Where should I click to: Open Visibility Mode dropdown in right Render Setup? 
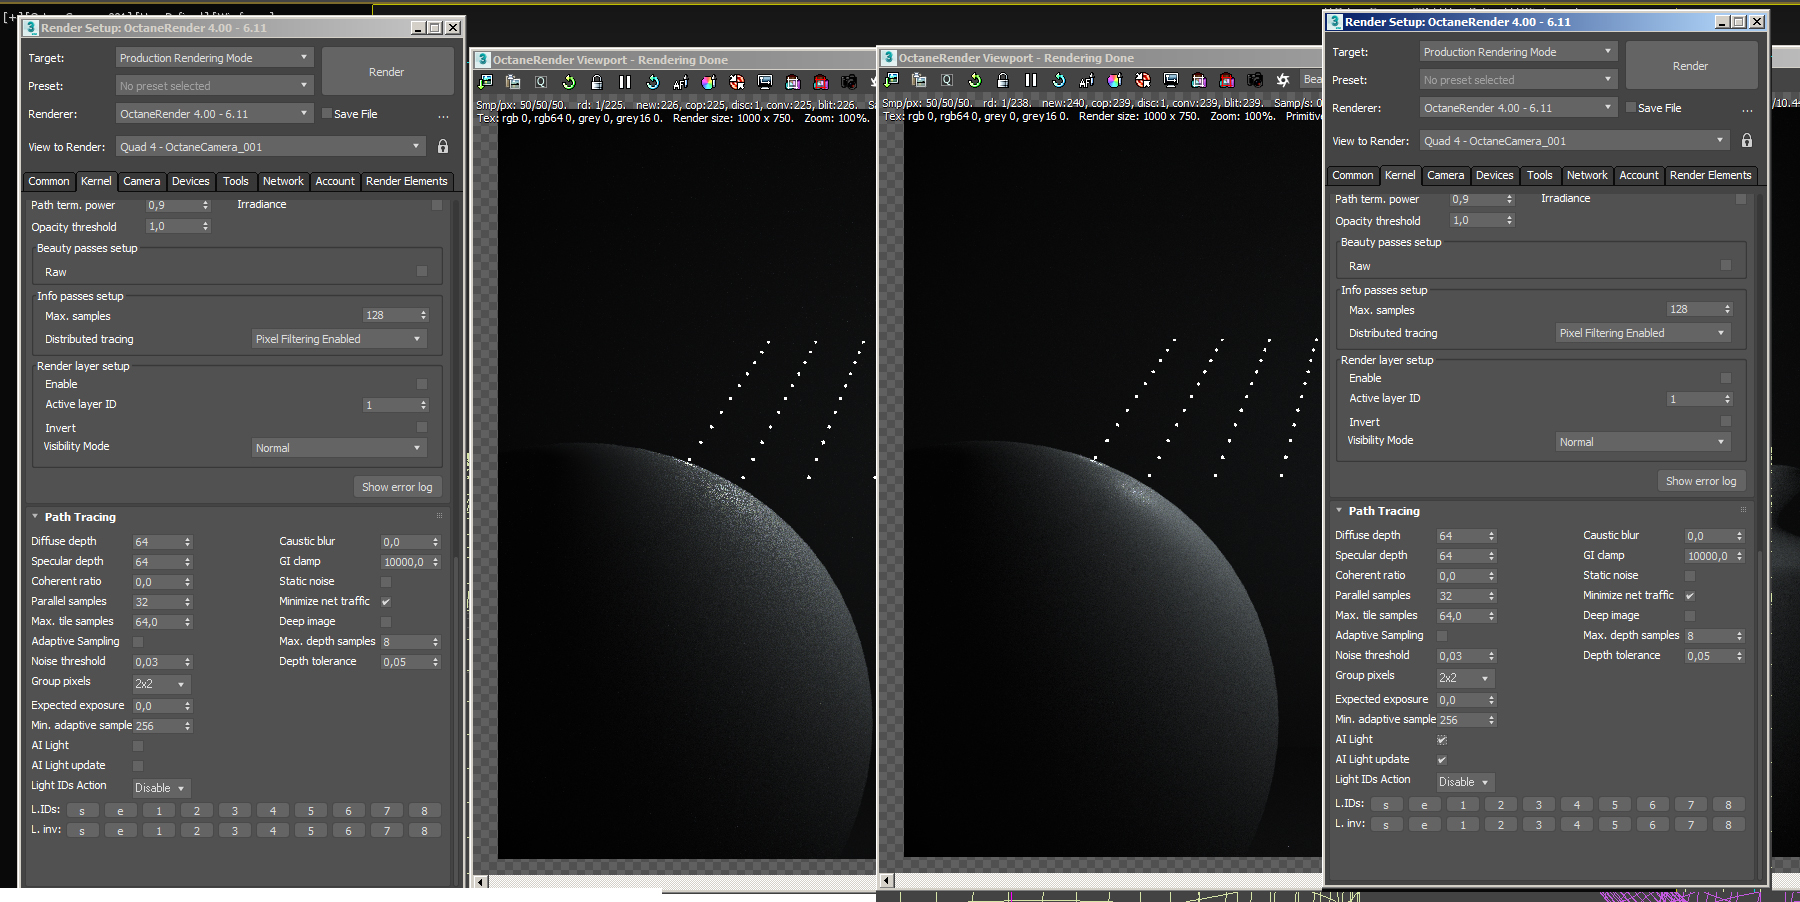pyautogui.click(x=1643, y=442)
